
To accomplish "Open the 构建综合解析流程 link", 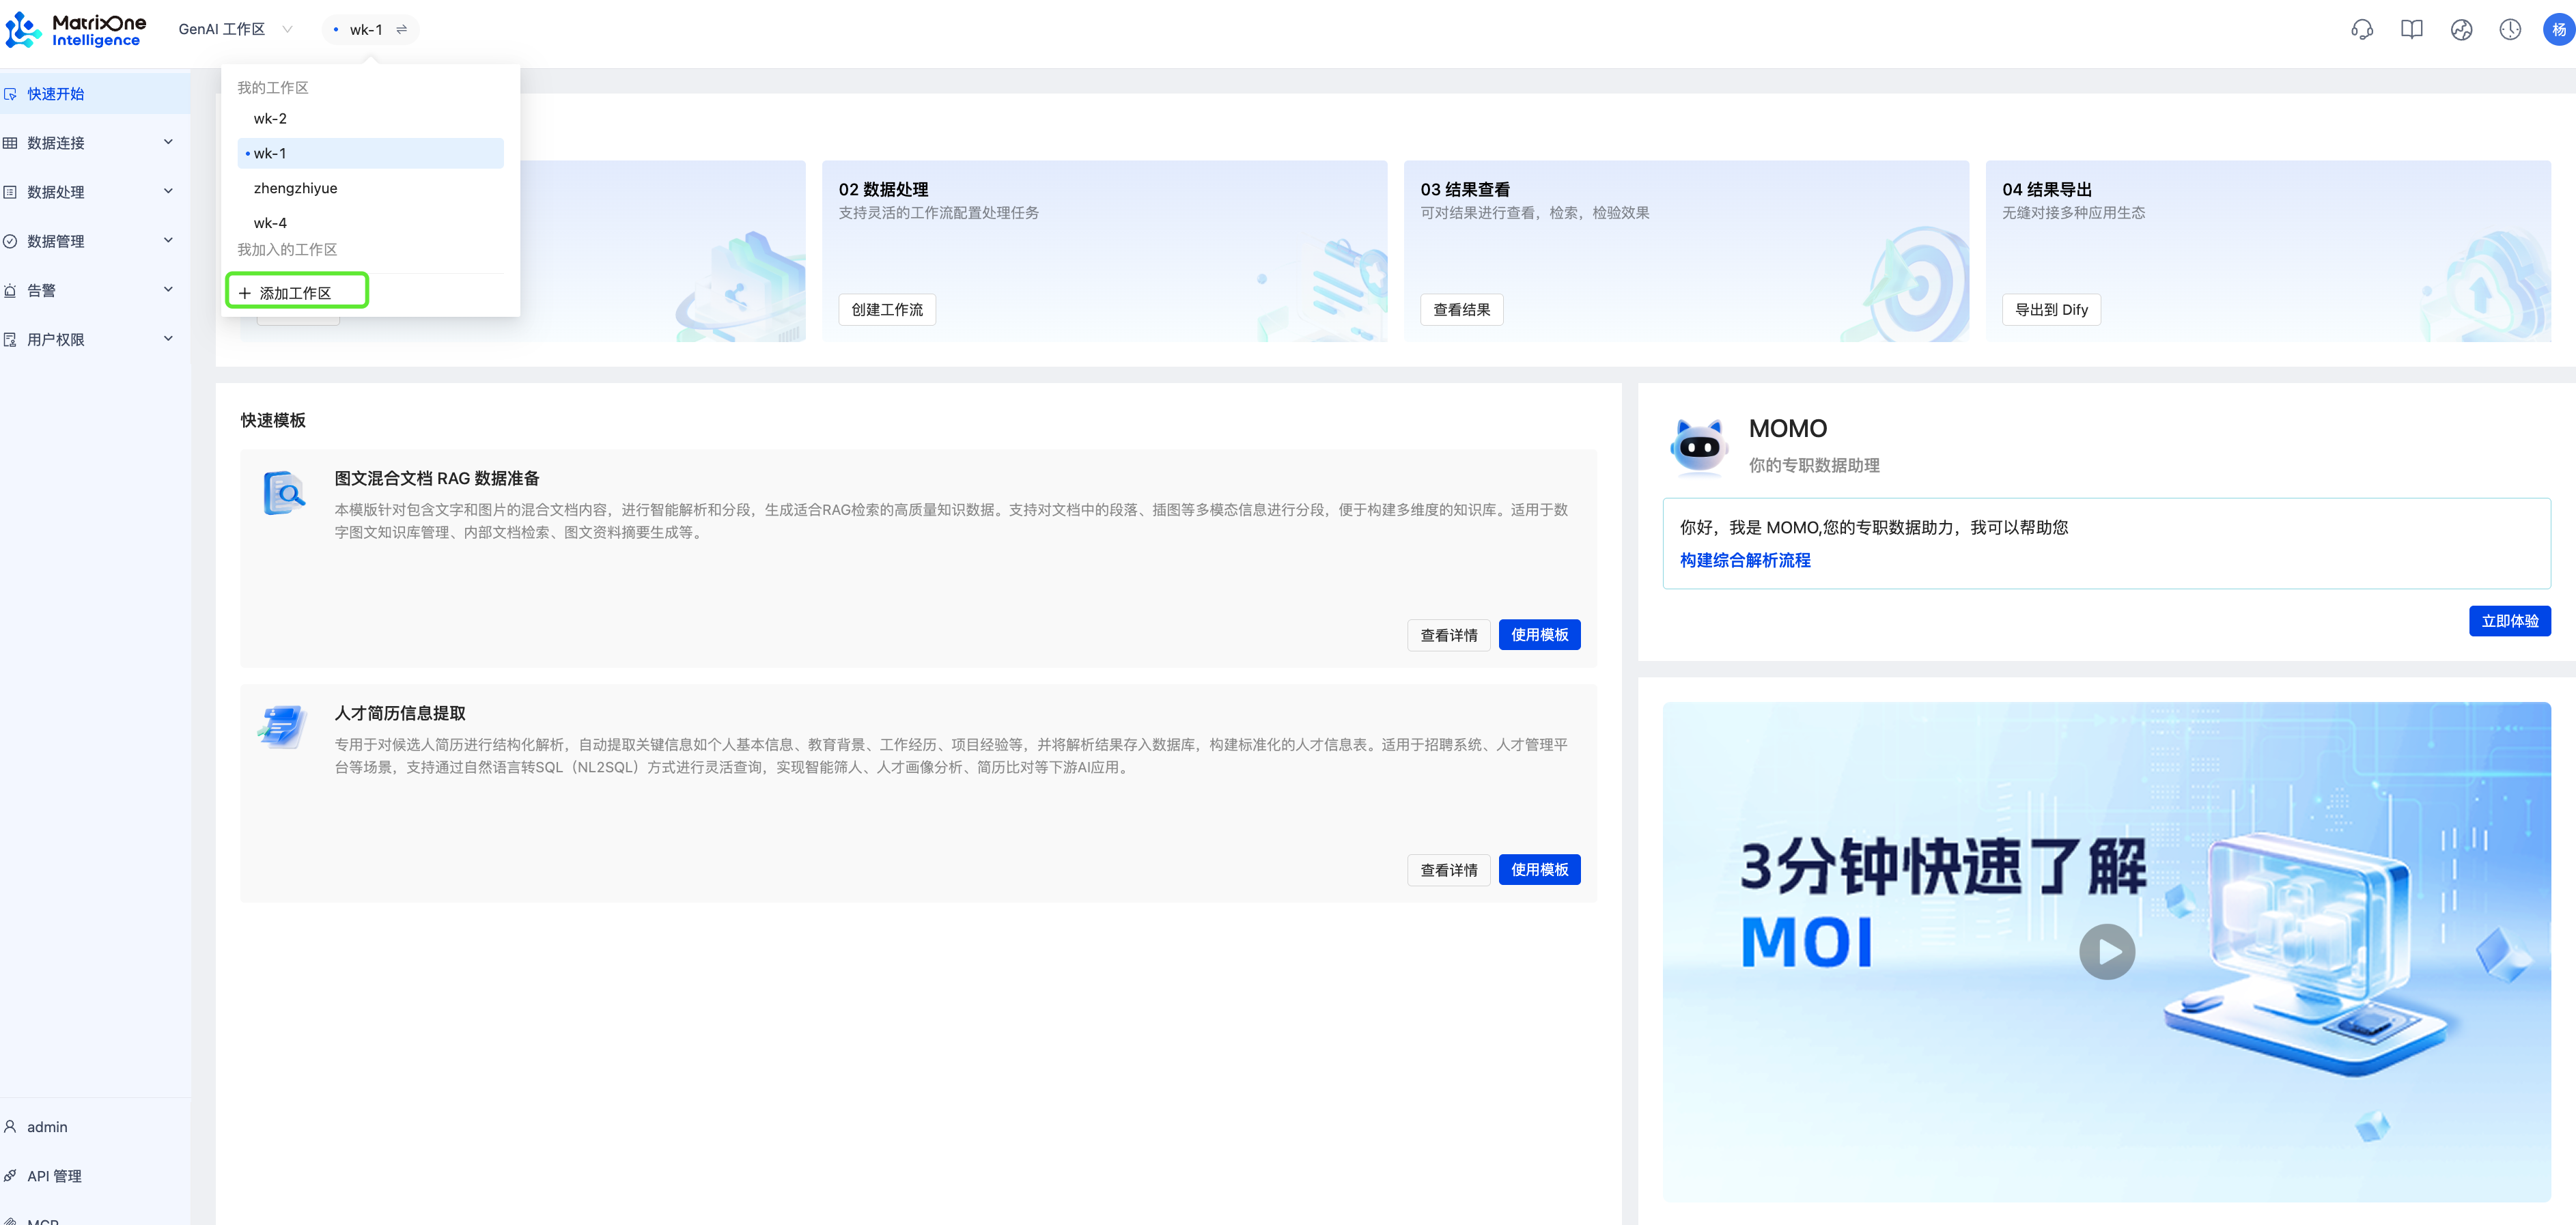I will coord(1744,560).
